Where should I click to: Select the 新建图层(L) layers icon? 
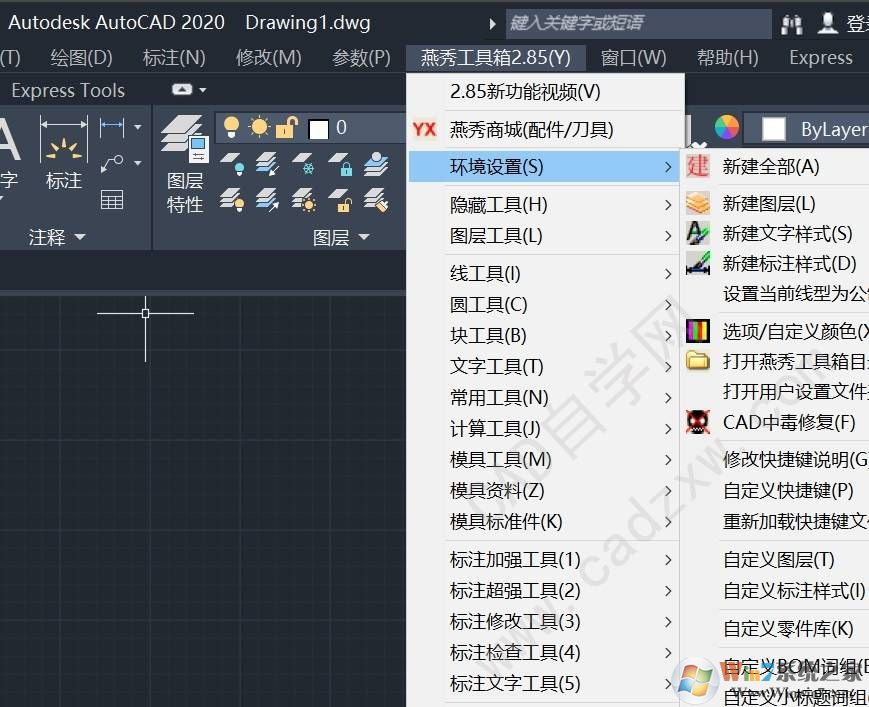(x=697, y=202)
